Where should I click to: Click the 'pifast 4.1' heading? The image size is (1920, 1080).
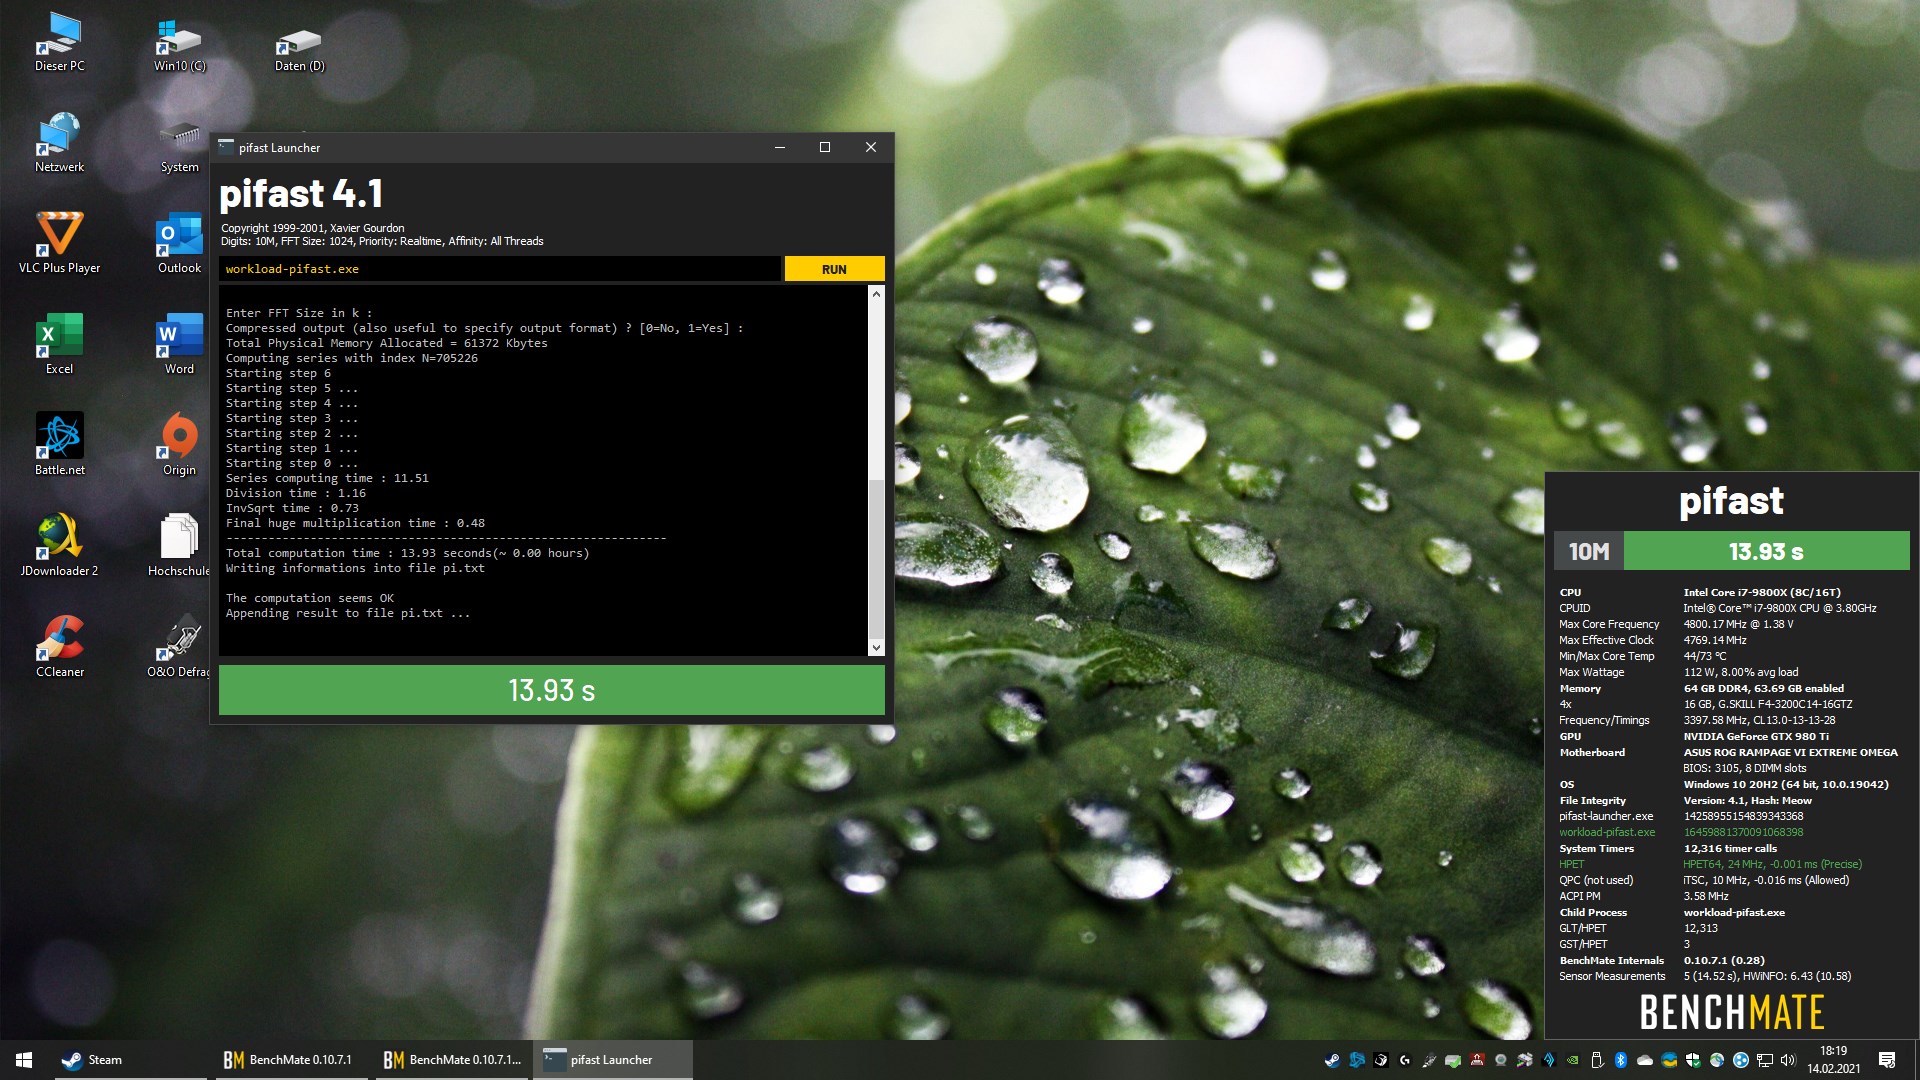click(301, 194)
